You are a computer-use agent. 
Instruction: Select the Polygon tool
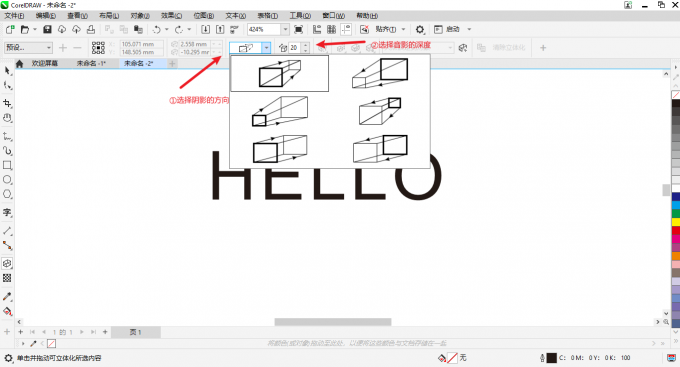point(7,194)
